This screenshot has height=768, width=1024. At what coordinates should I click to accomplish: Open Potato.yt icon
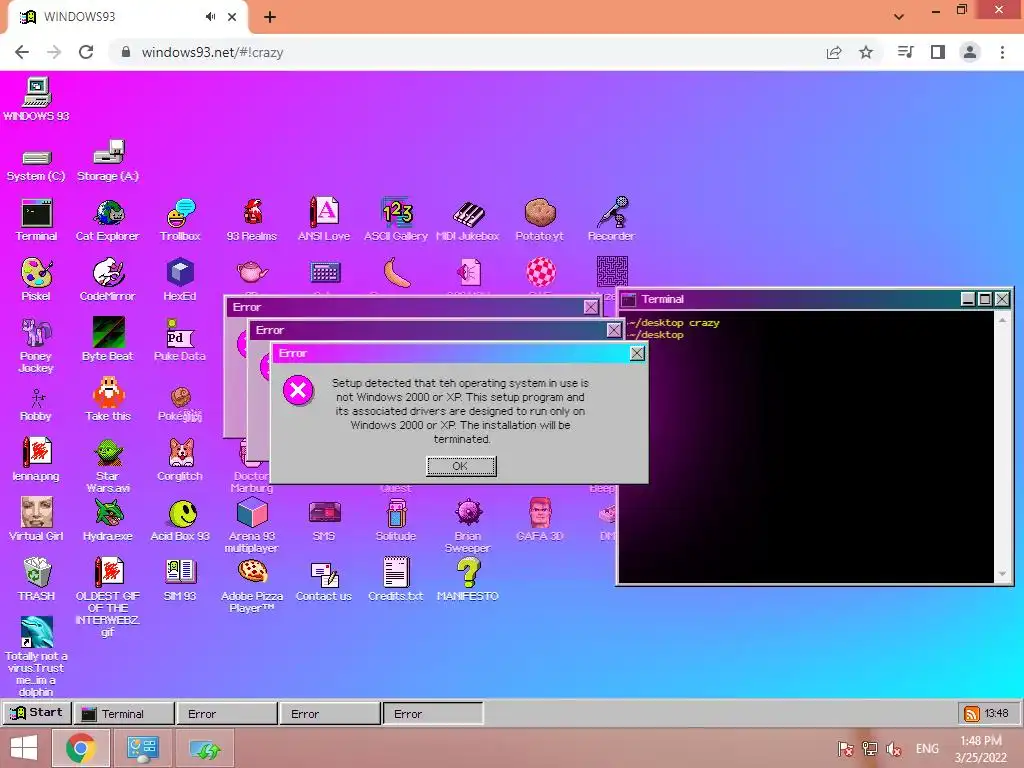pyautogui.click(x=539, y=220)
